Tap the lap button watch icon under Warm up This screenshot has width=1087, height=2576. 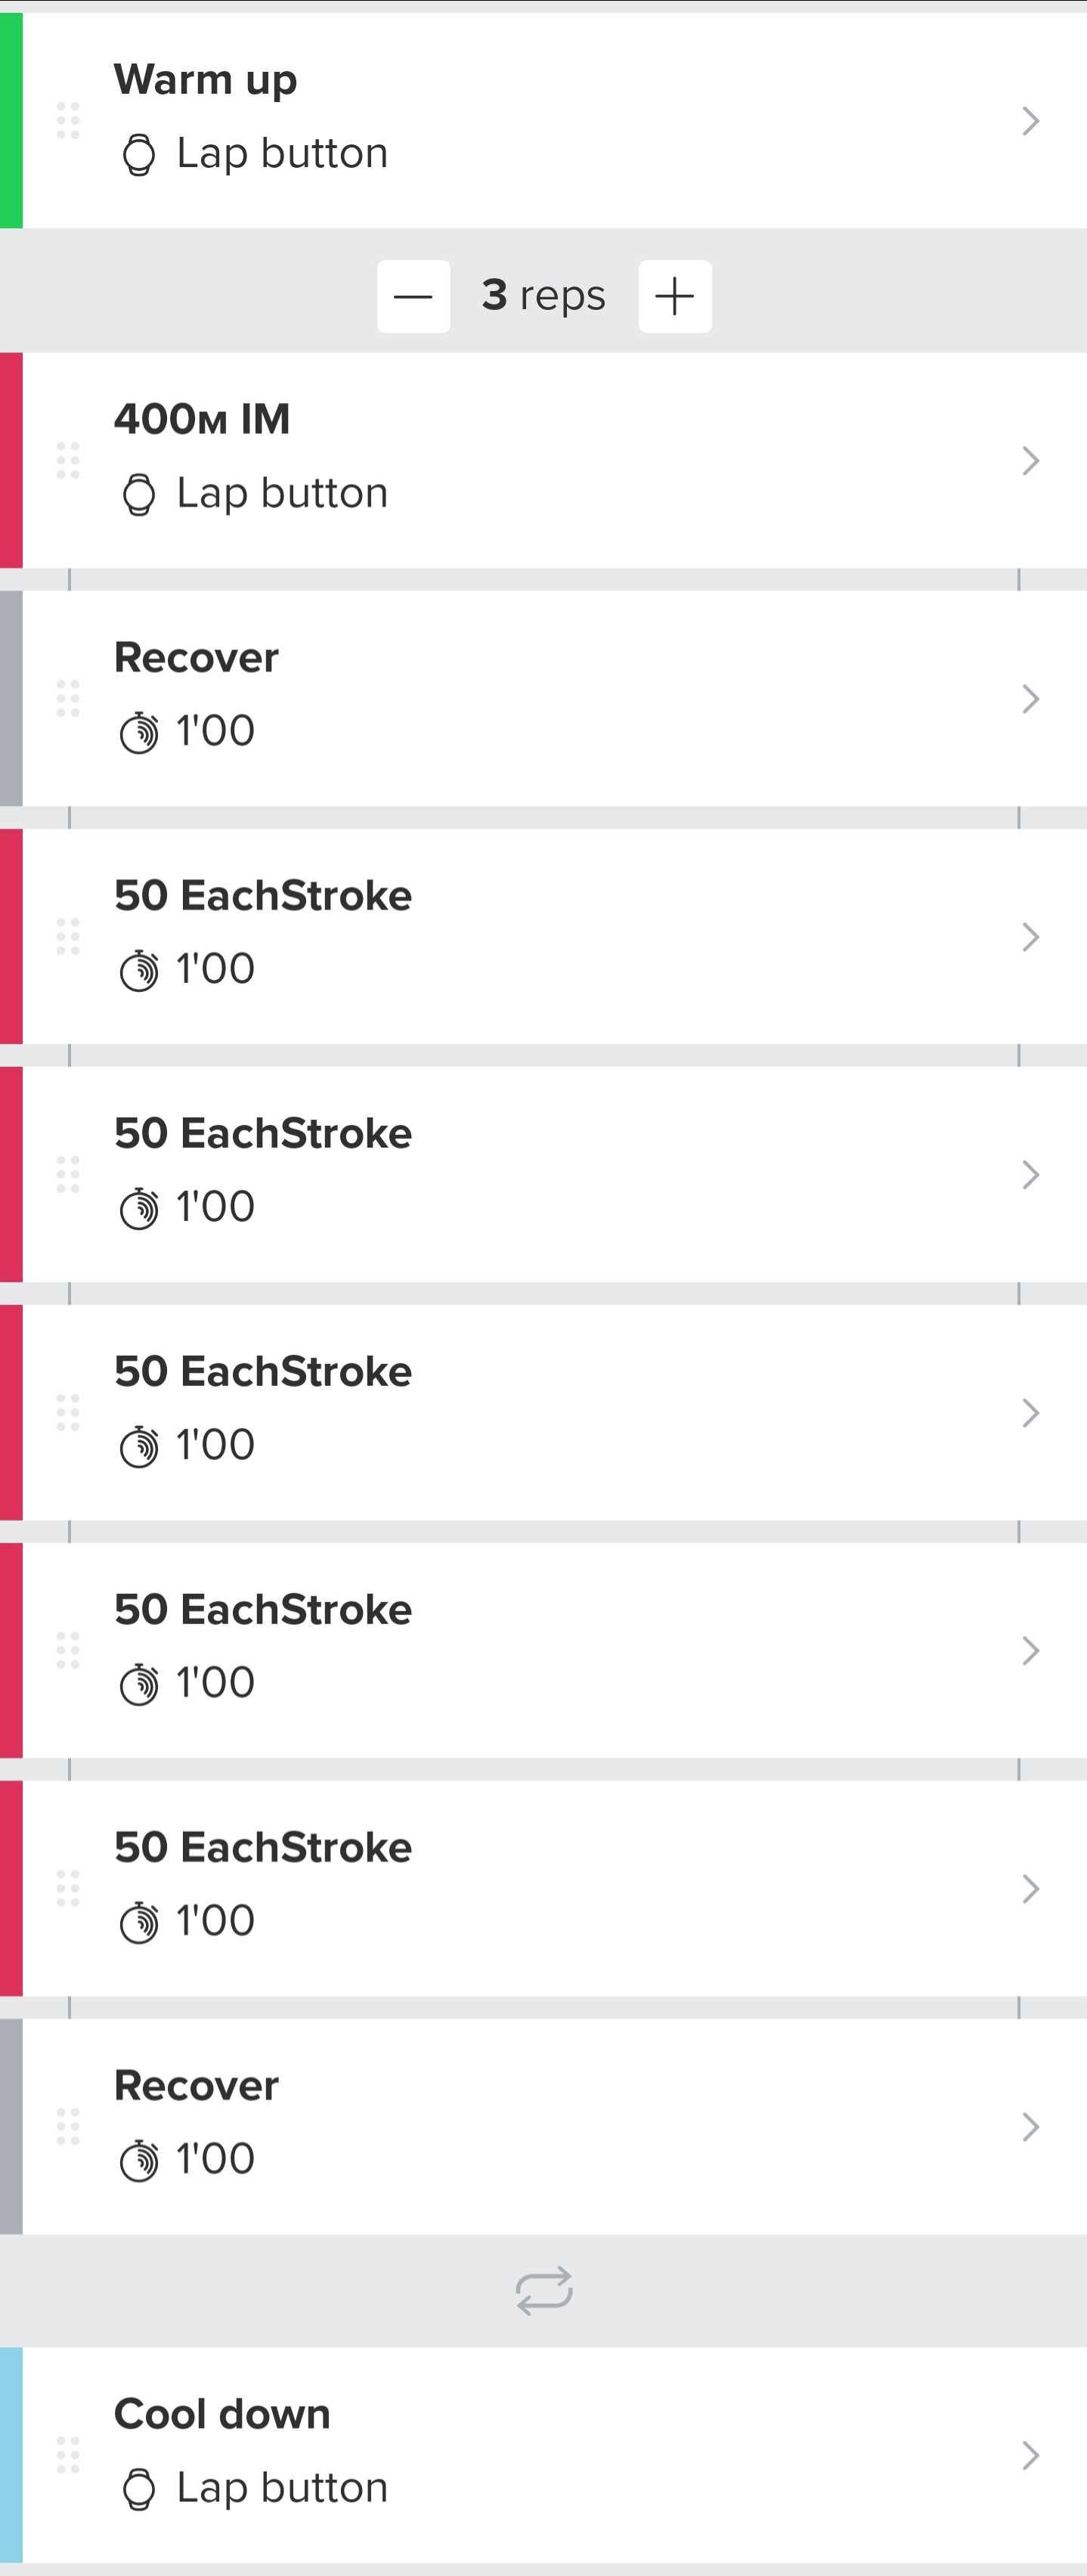click(139, 155)
